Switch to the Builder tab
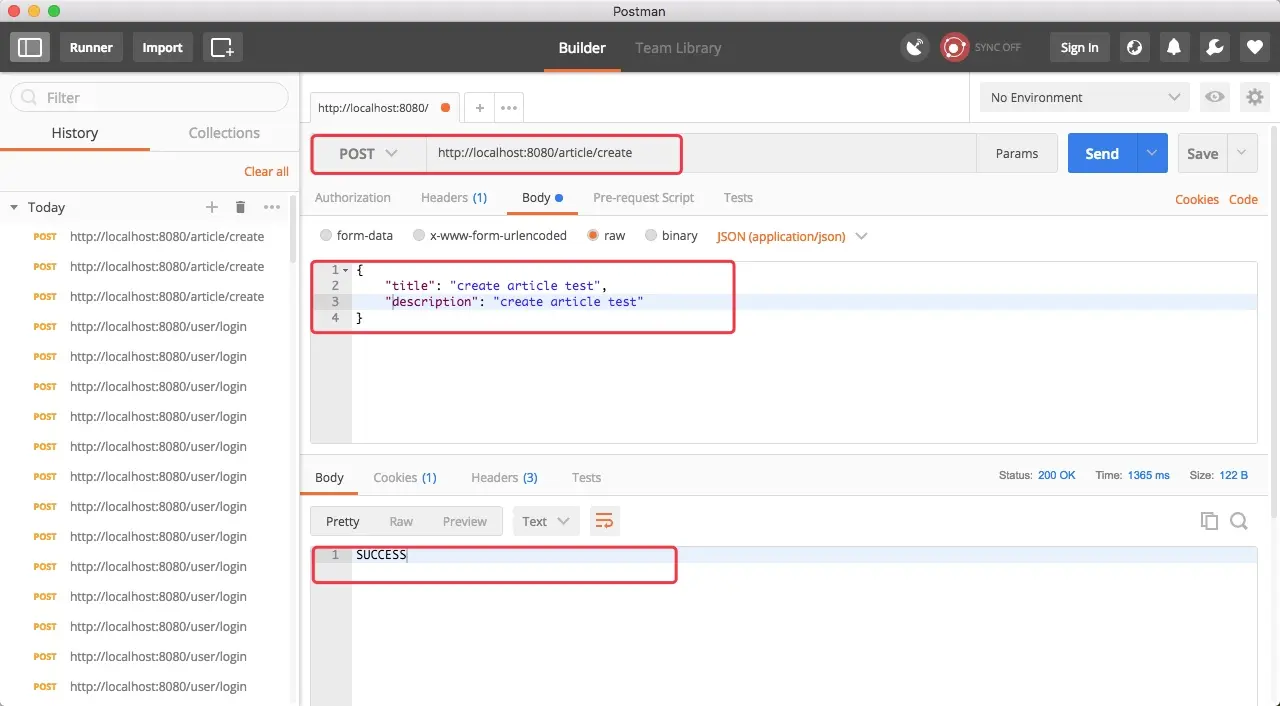1280x706 pixels. click(x=582, y=47)
